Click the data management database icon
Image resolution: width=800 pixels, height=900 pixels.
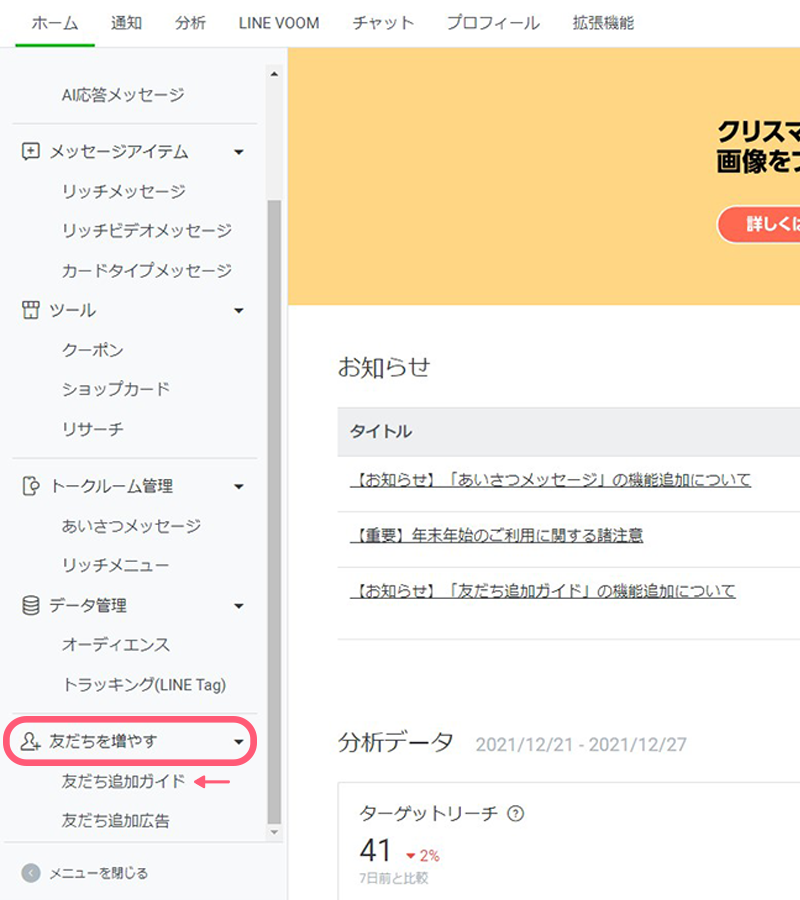coord(30,606)
